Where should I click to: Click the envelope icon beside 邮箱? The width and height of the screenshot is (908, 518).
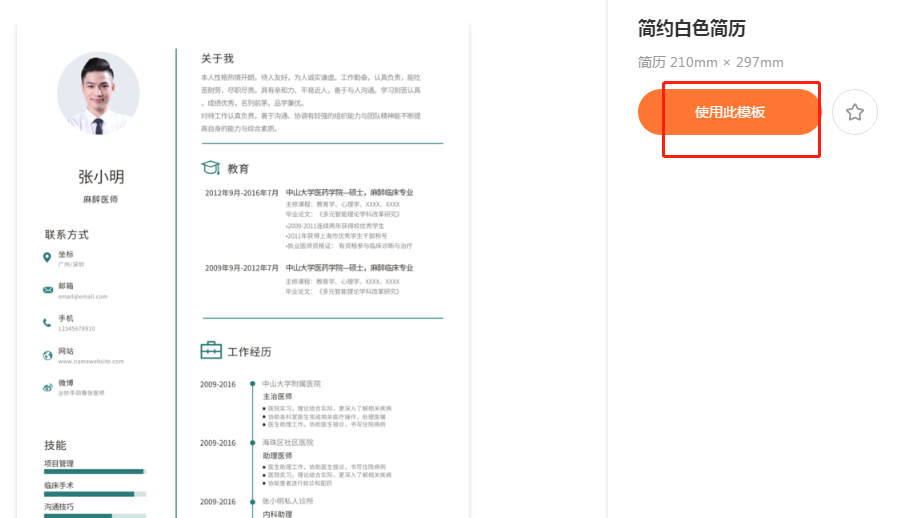(x=47, y=290)
